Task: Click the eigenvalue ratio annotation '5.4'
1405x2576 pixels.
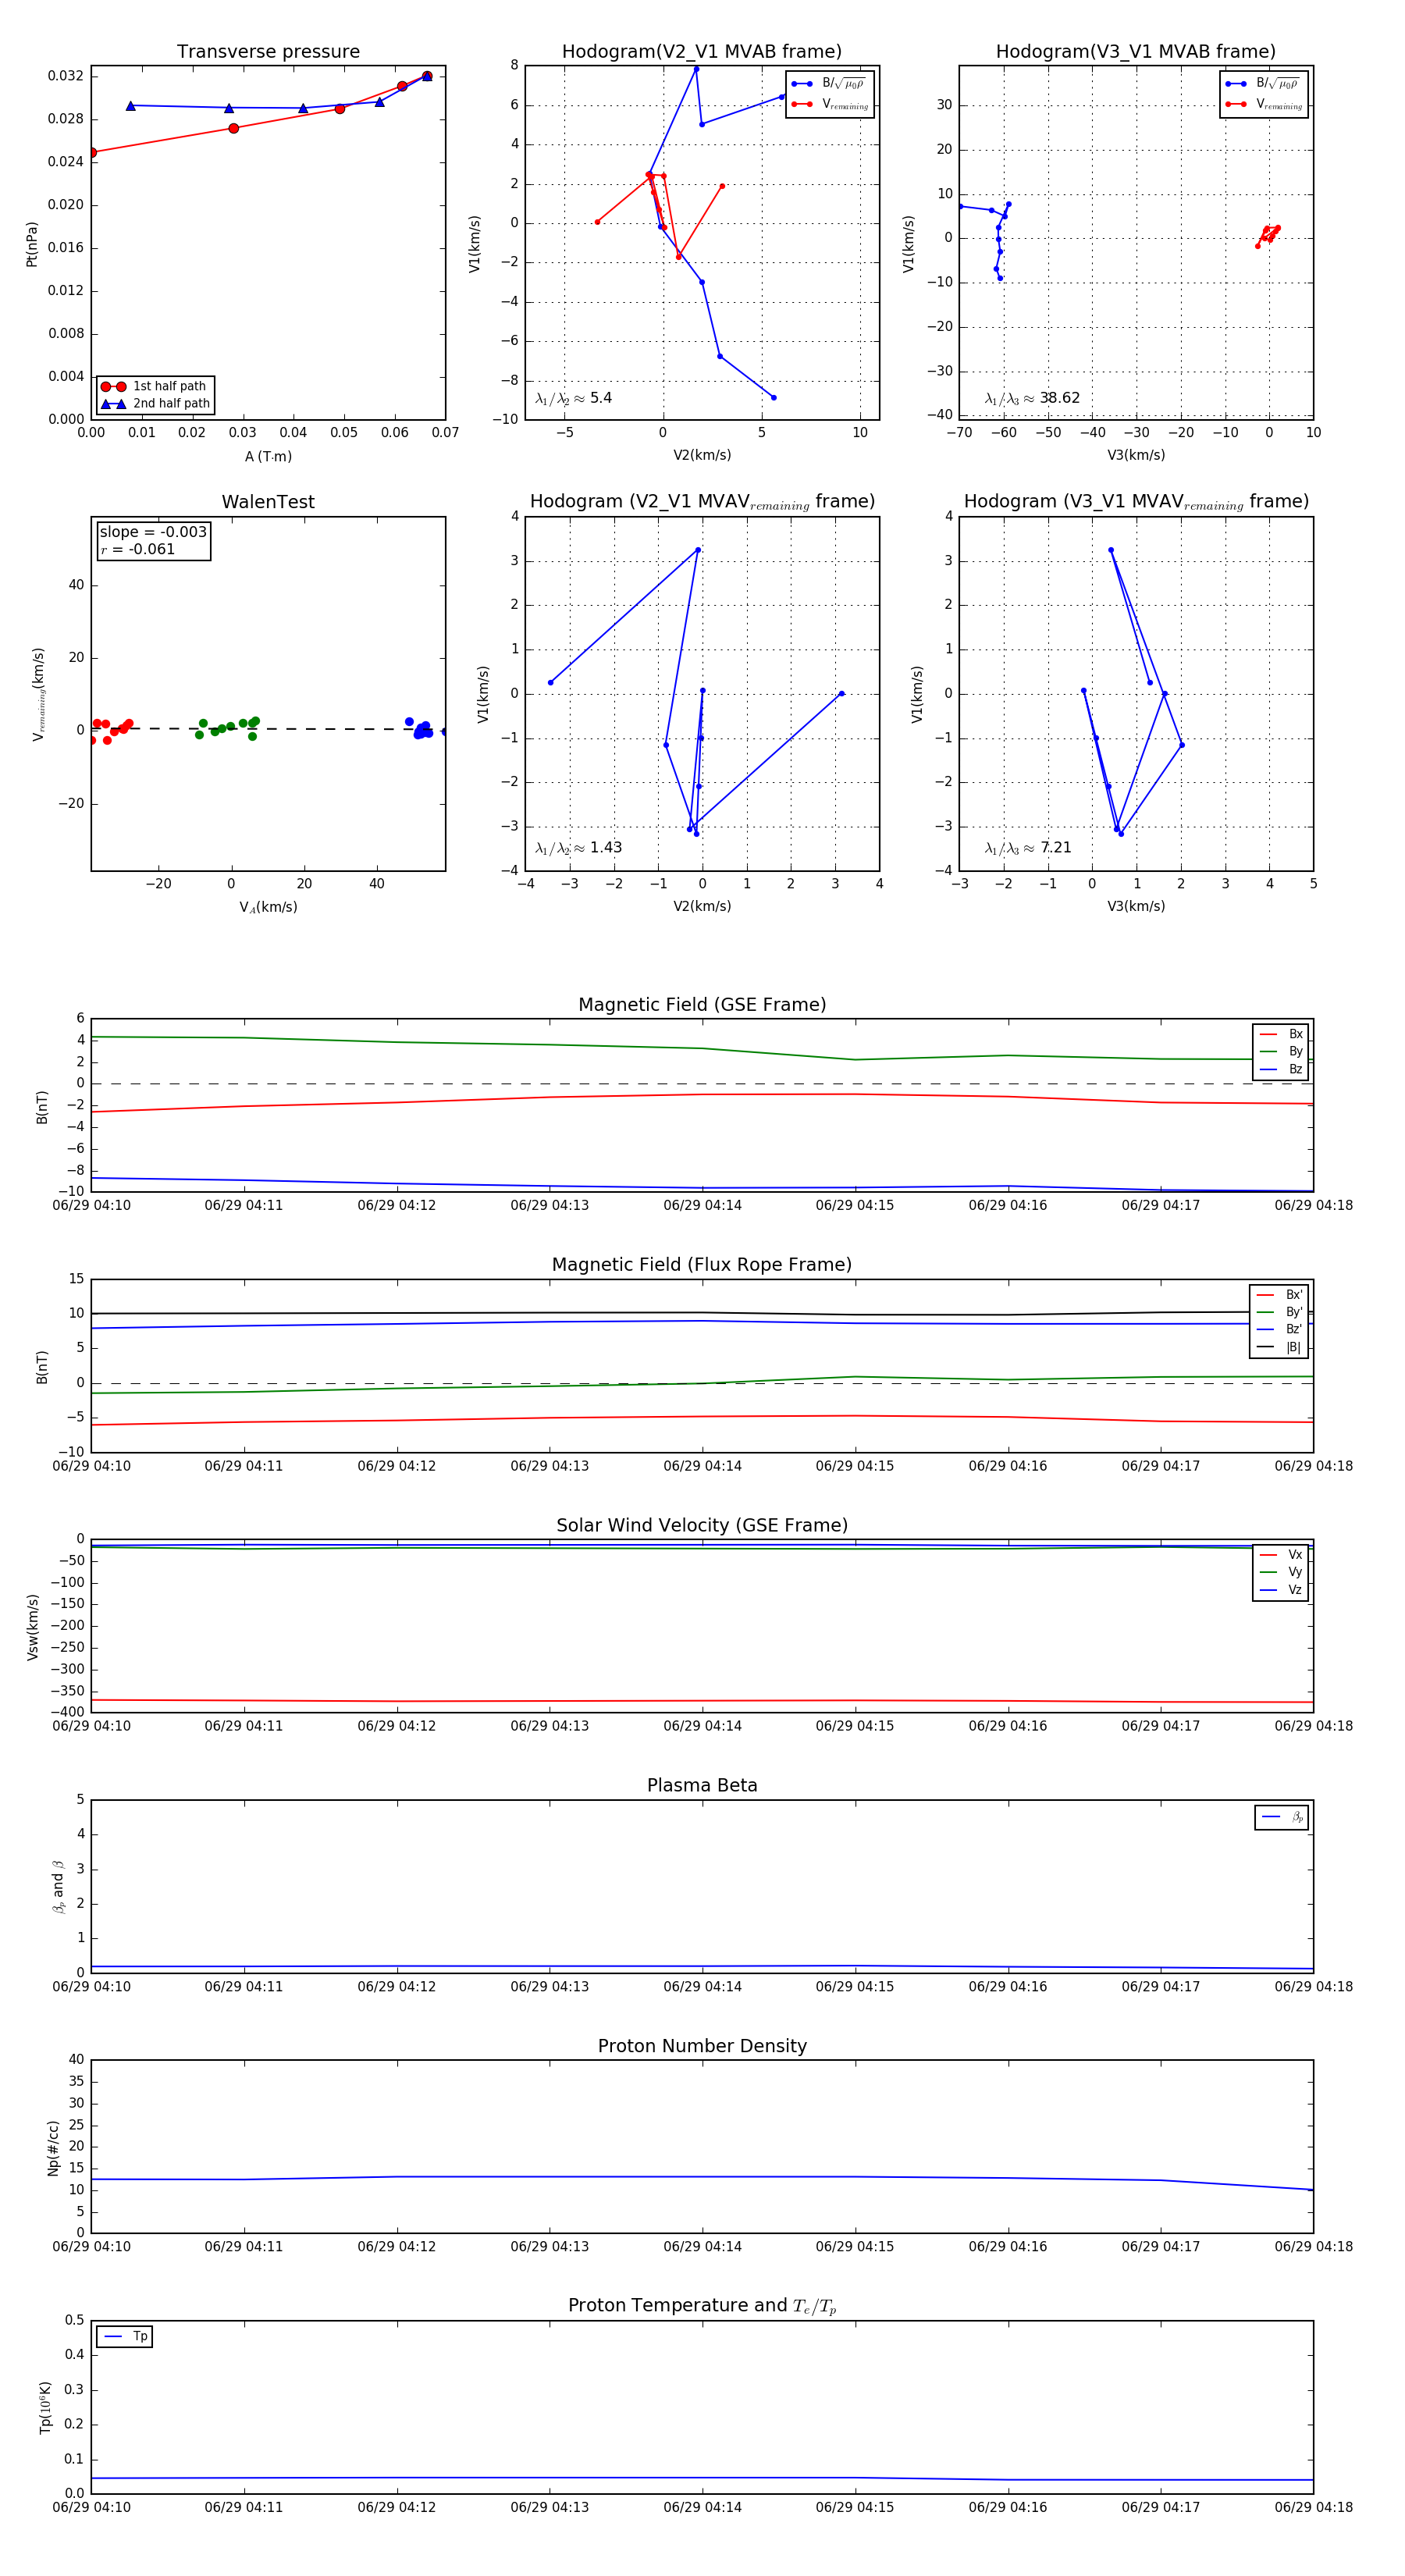Action: [x=573, y=398]
